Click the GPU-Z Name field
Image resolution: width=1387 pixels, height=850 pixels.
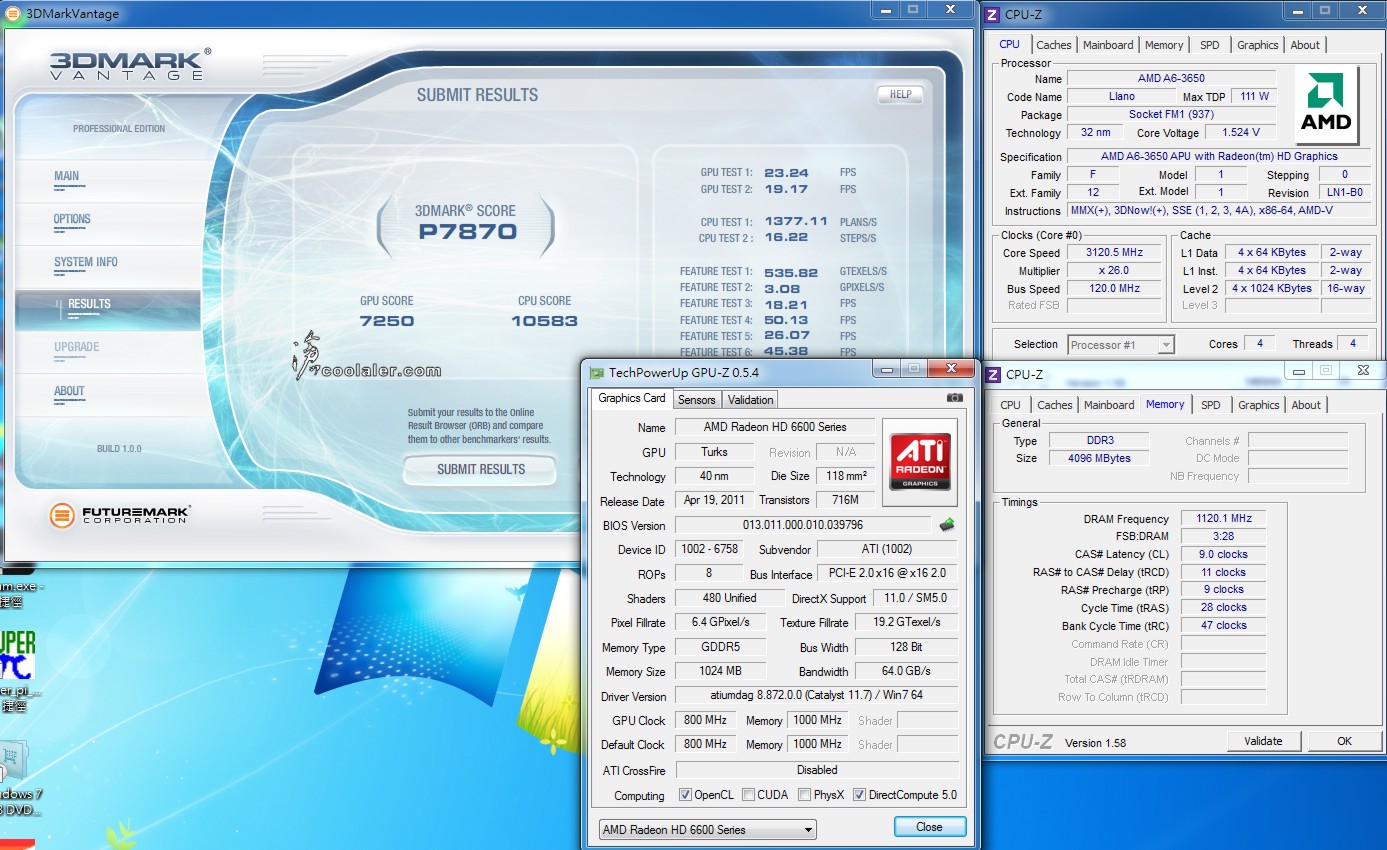coord(775,427)
